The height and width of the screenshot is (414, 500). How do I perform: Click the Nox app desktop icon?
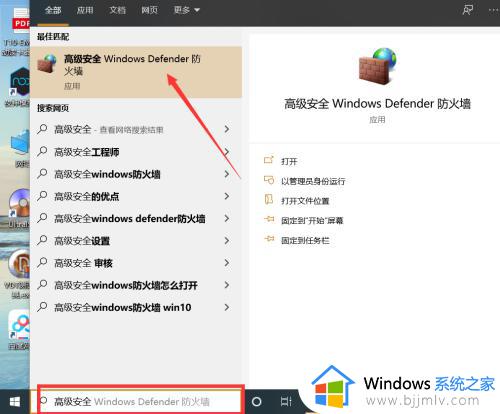click(x=21, y=81)
